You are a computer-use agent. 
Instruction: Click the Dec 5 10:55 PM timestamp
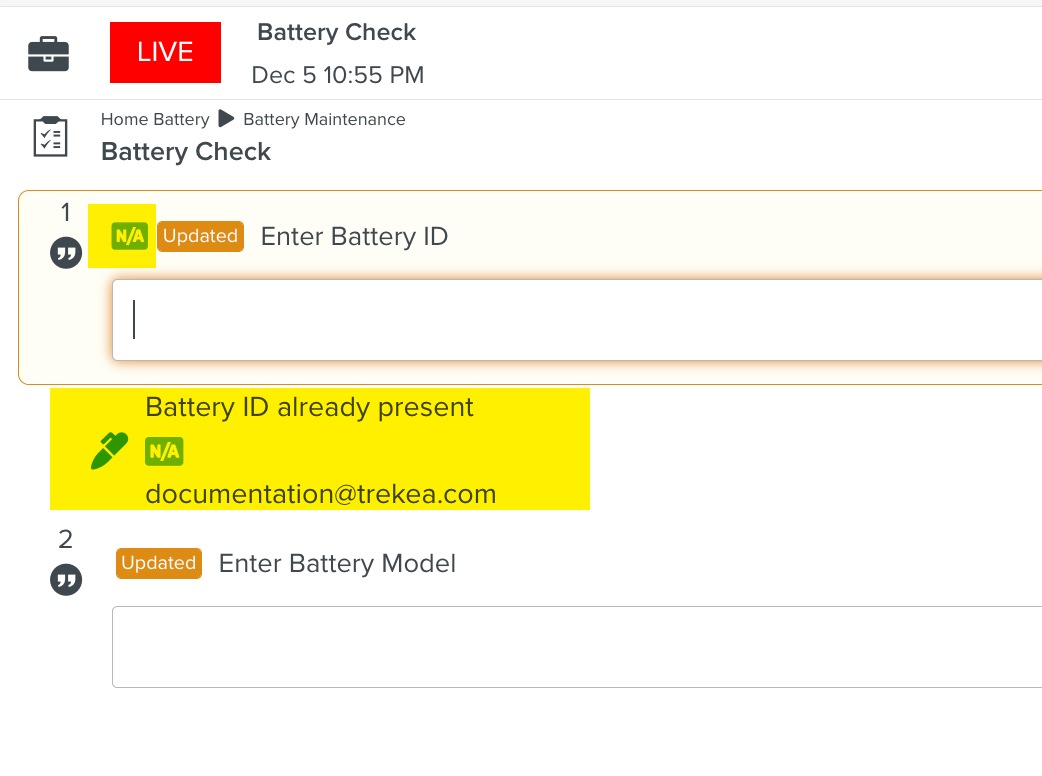tap(337, 75)
